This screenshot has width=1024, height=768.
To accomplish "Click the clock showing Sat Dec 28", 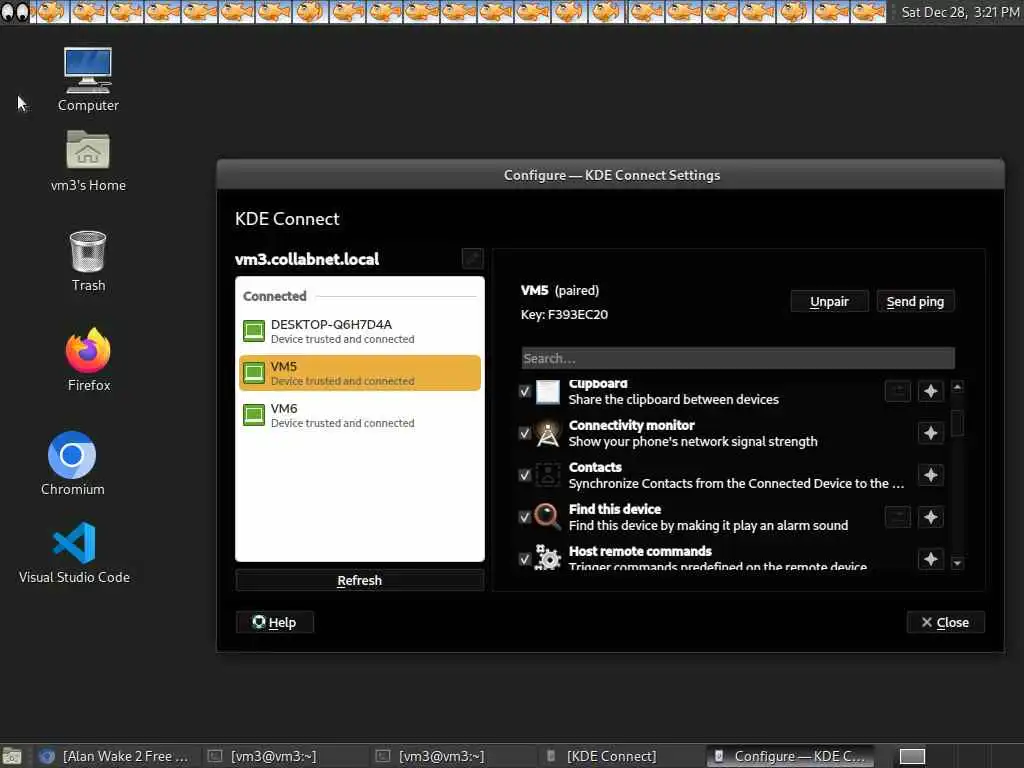I will click(959, 12).
